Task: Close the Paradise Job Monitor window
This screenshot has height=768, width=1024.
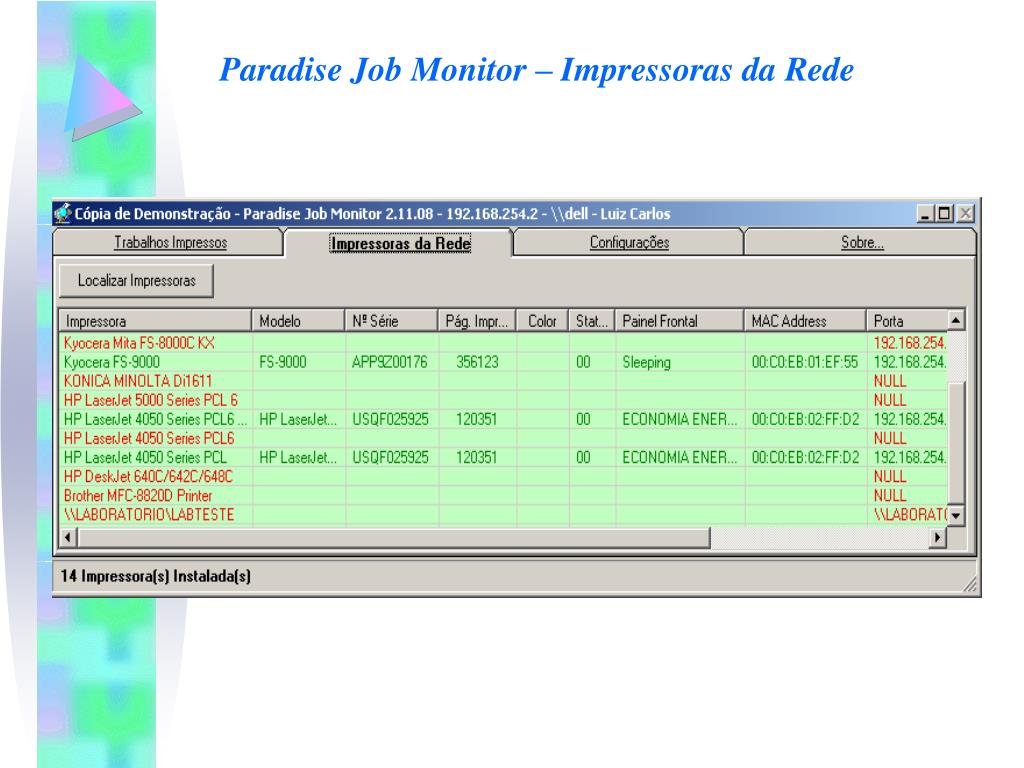Action: point(966,214)
